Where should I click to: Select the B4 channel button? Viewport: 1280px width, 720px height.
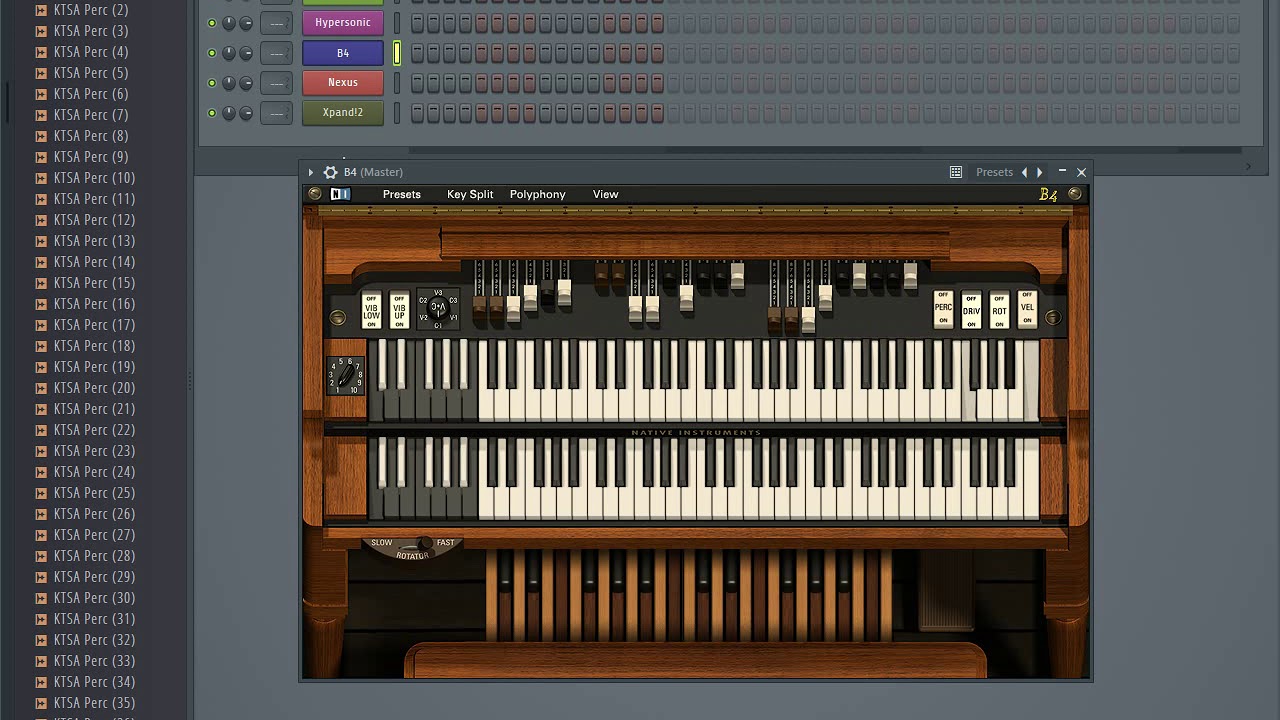click(x=343, y=53)
